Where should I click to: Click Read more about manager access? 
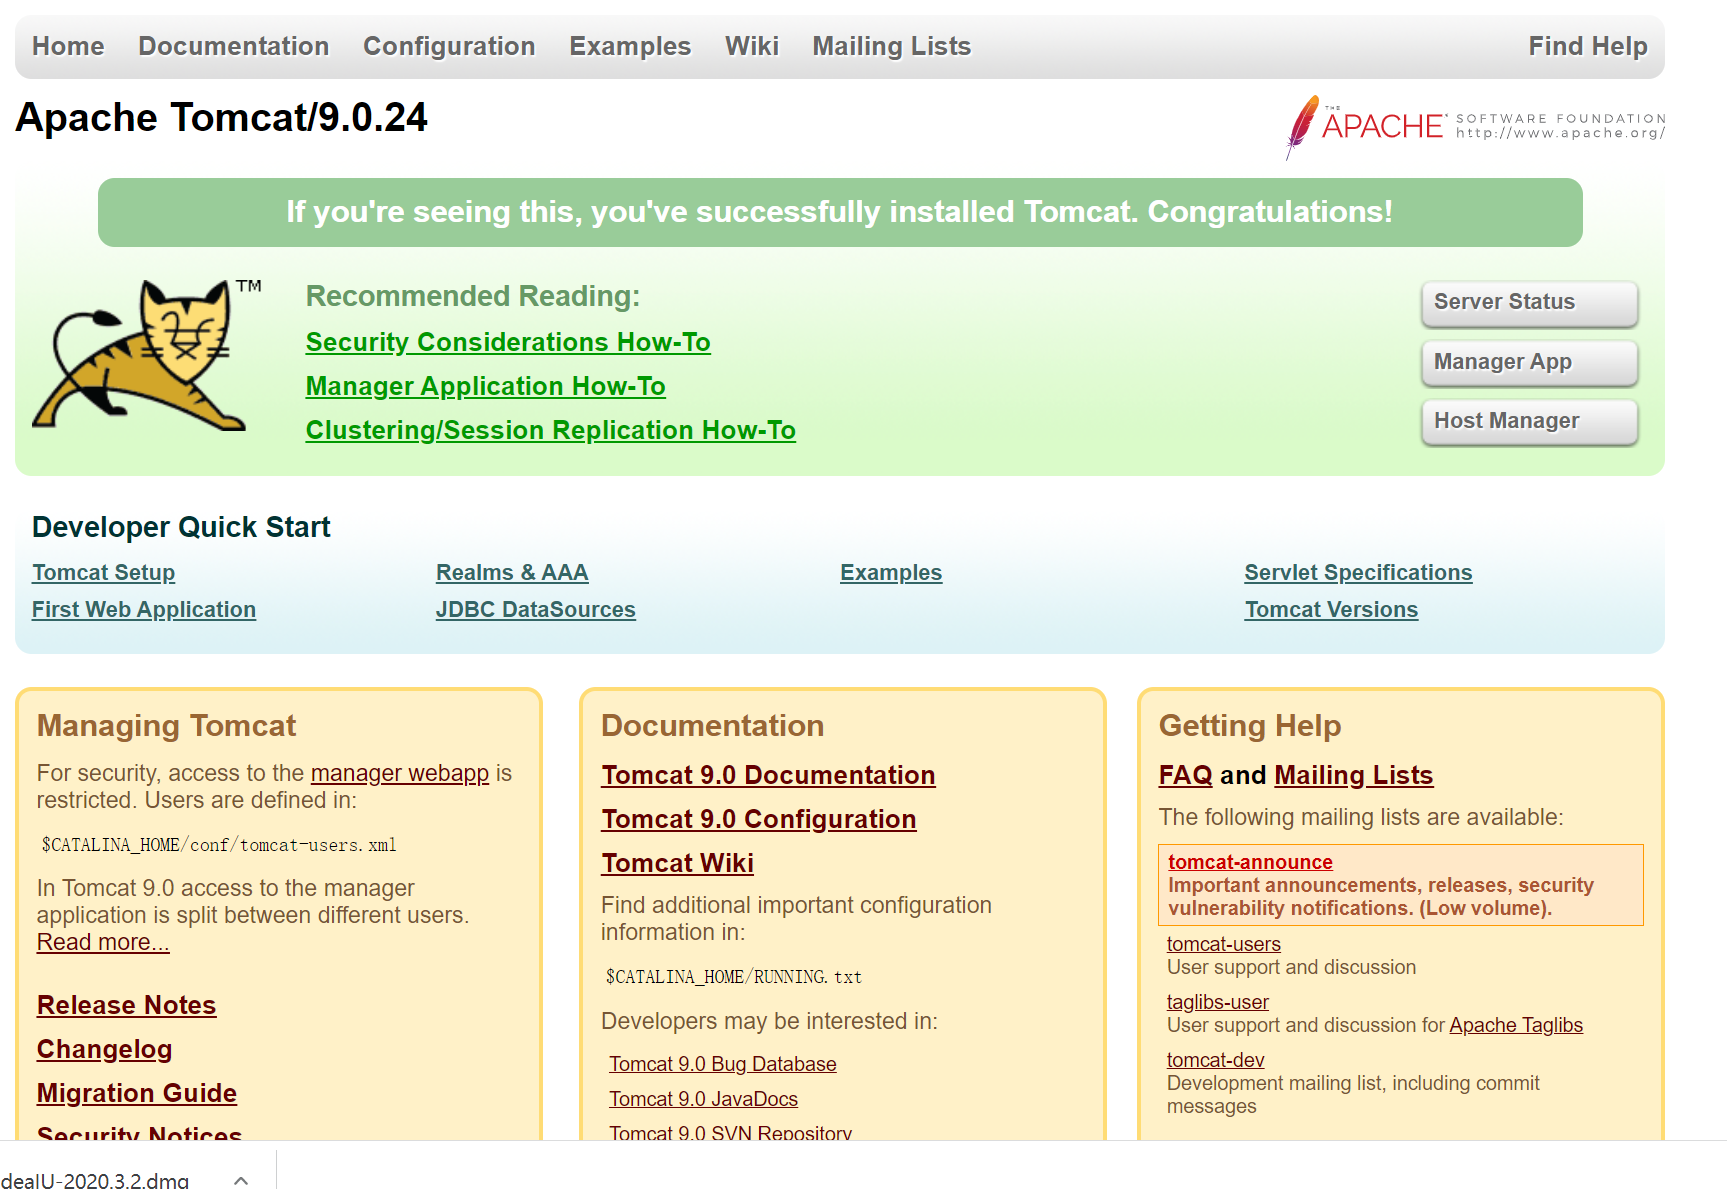[102, 941]
